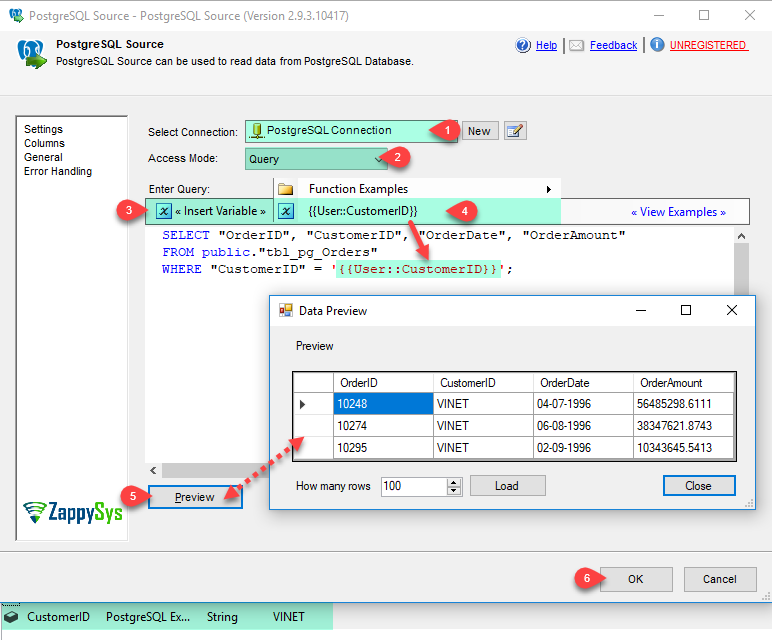The image size is (772, 640).
Task: Open the Settings tab in the left panel
Action: [x=43, y=129]
